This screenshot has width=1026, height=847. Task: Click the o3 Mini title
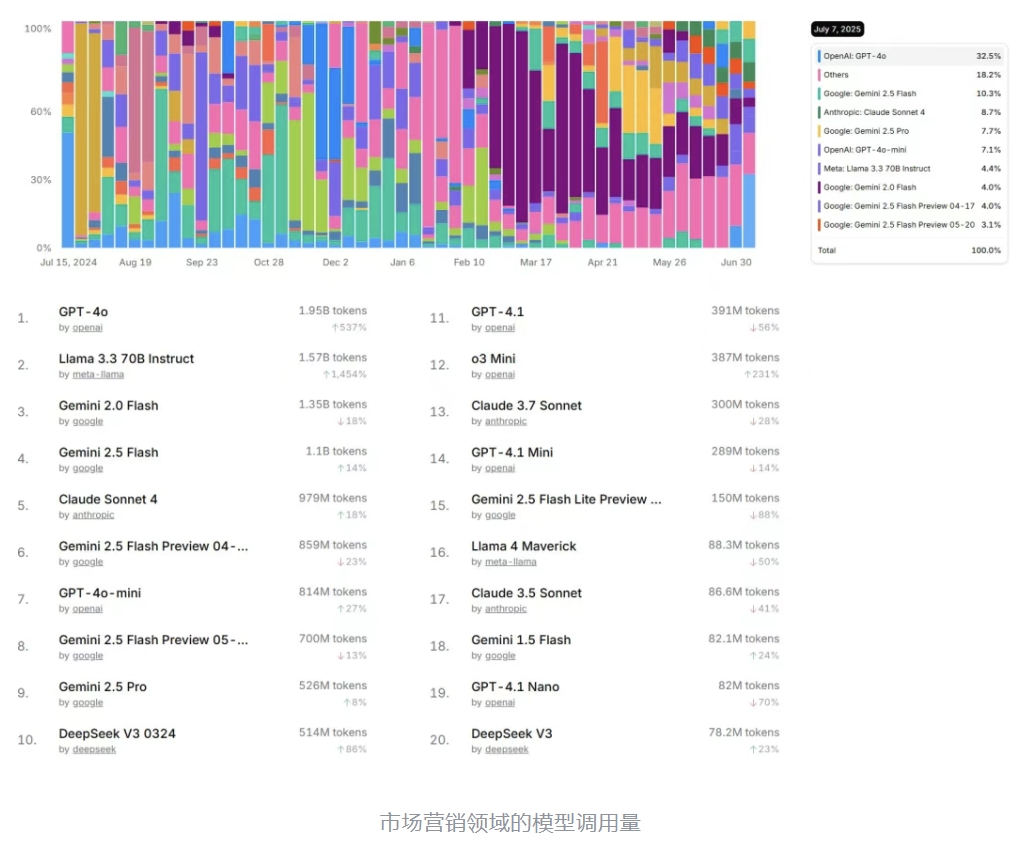click(x=493, y=359)
